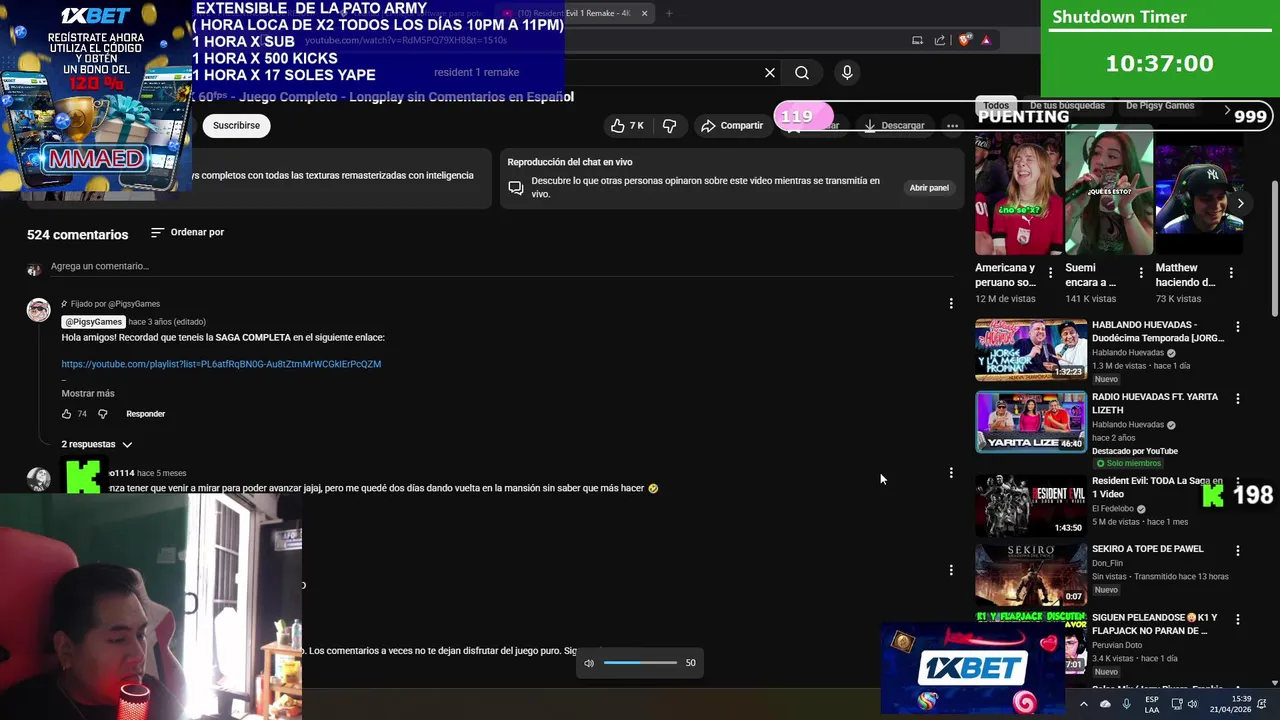Click the Compartir share button
This screenshot has width=1280, height=720.
coord(732,125)
